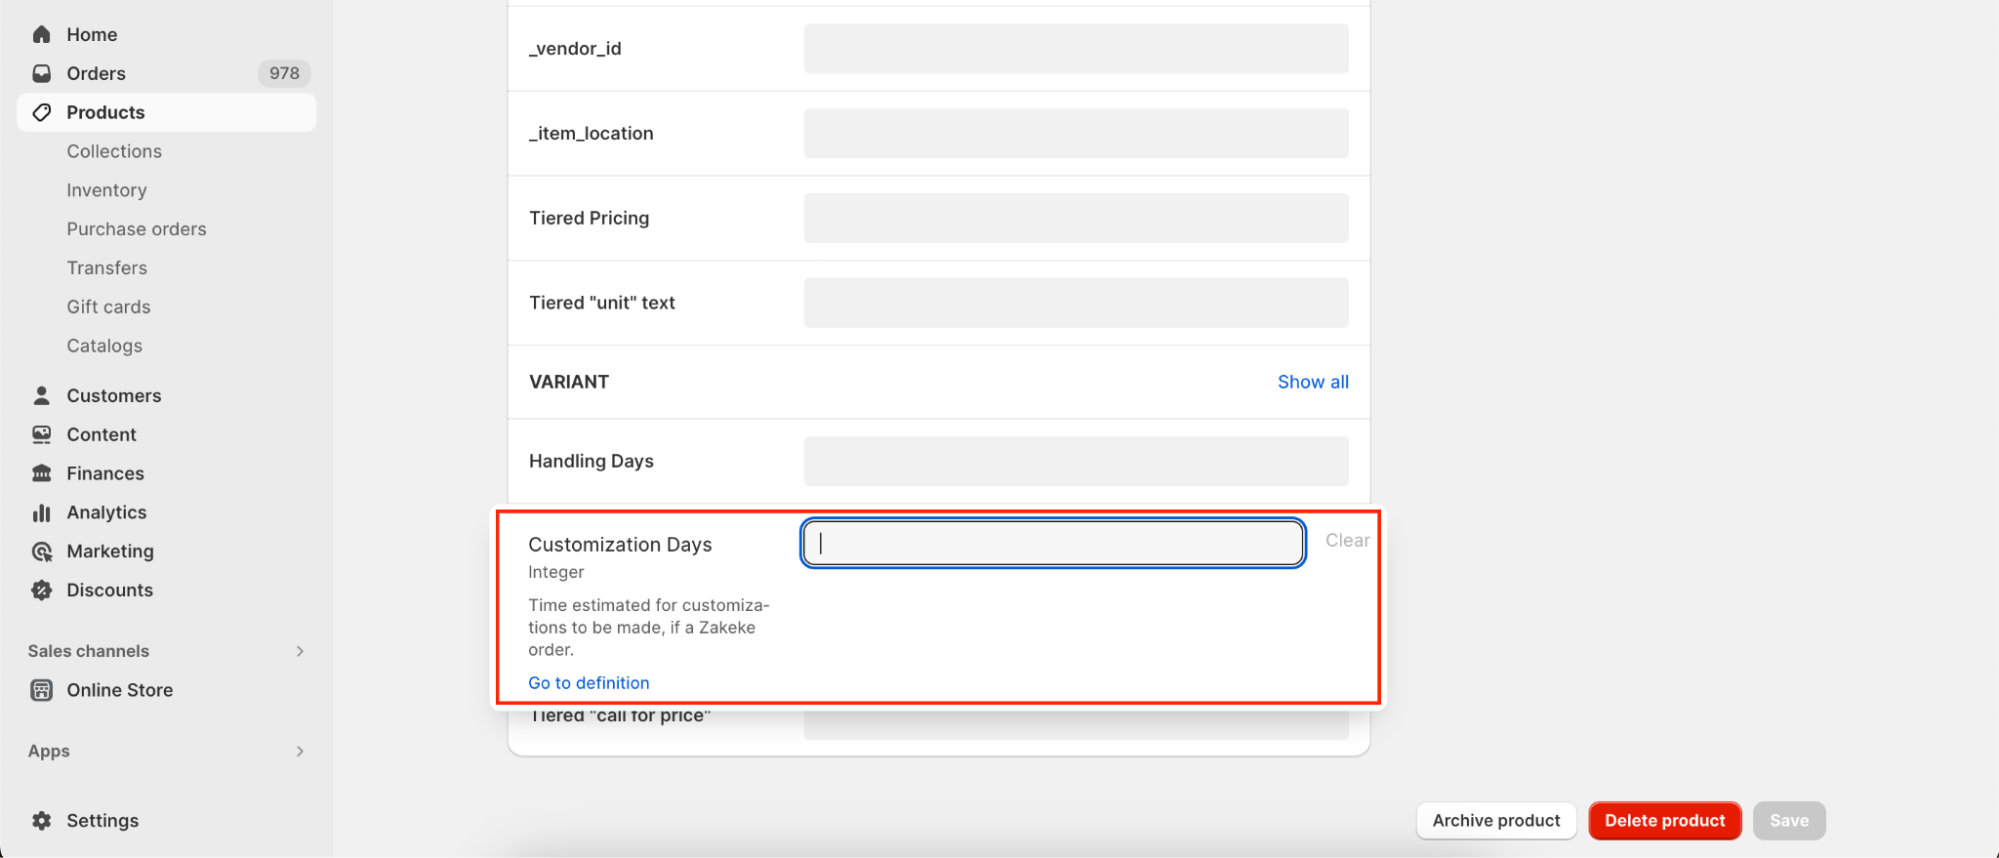Expand the Apps section chevron
The height and width of the screenshot is (858, 1999).
click(299, 751)
